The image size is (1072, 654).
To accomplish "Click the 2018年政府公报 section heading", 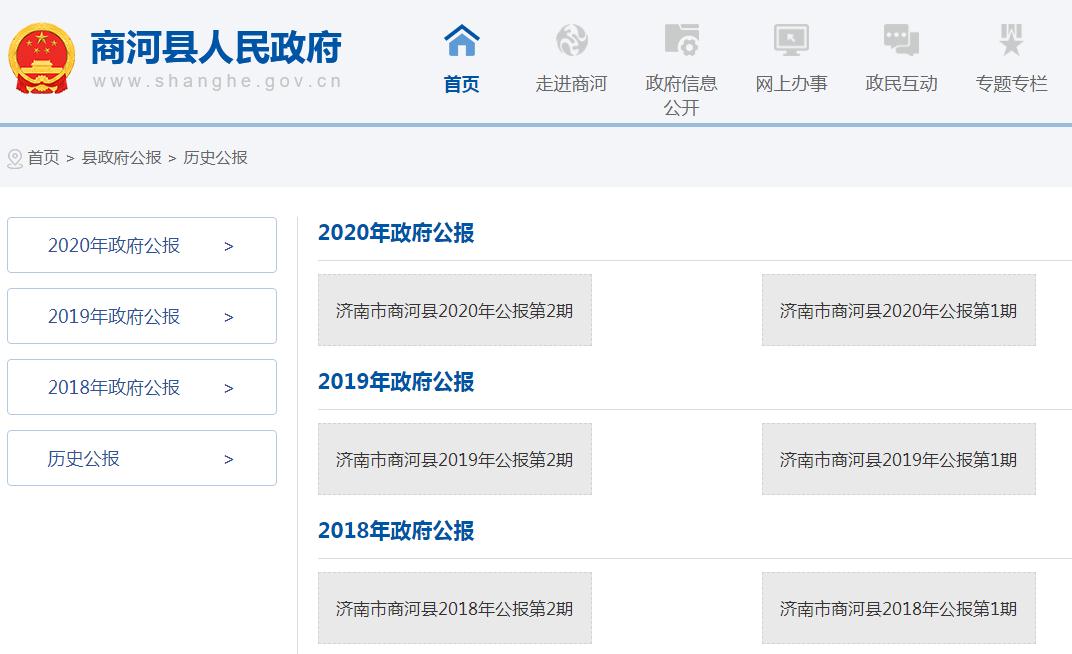I will 396,531.
